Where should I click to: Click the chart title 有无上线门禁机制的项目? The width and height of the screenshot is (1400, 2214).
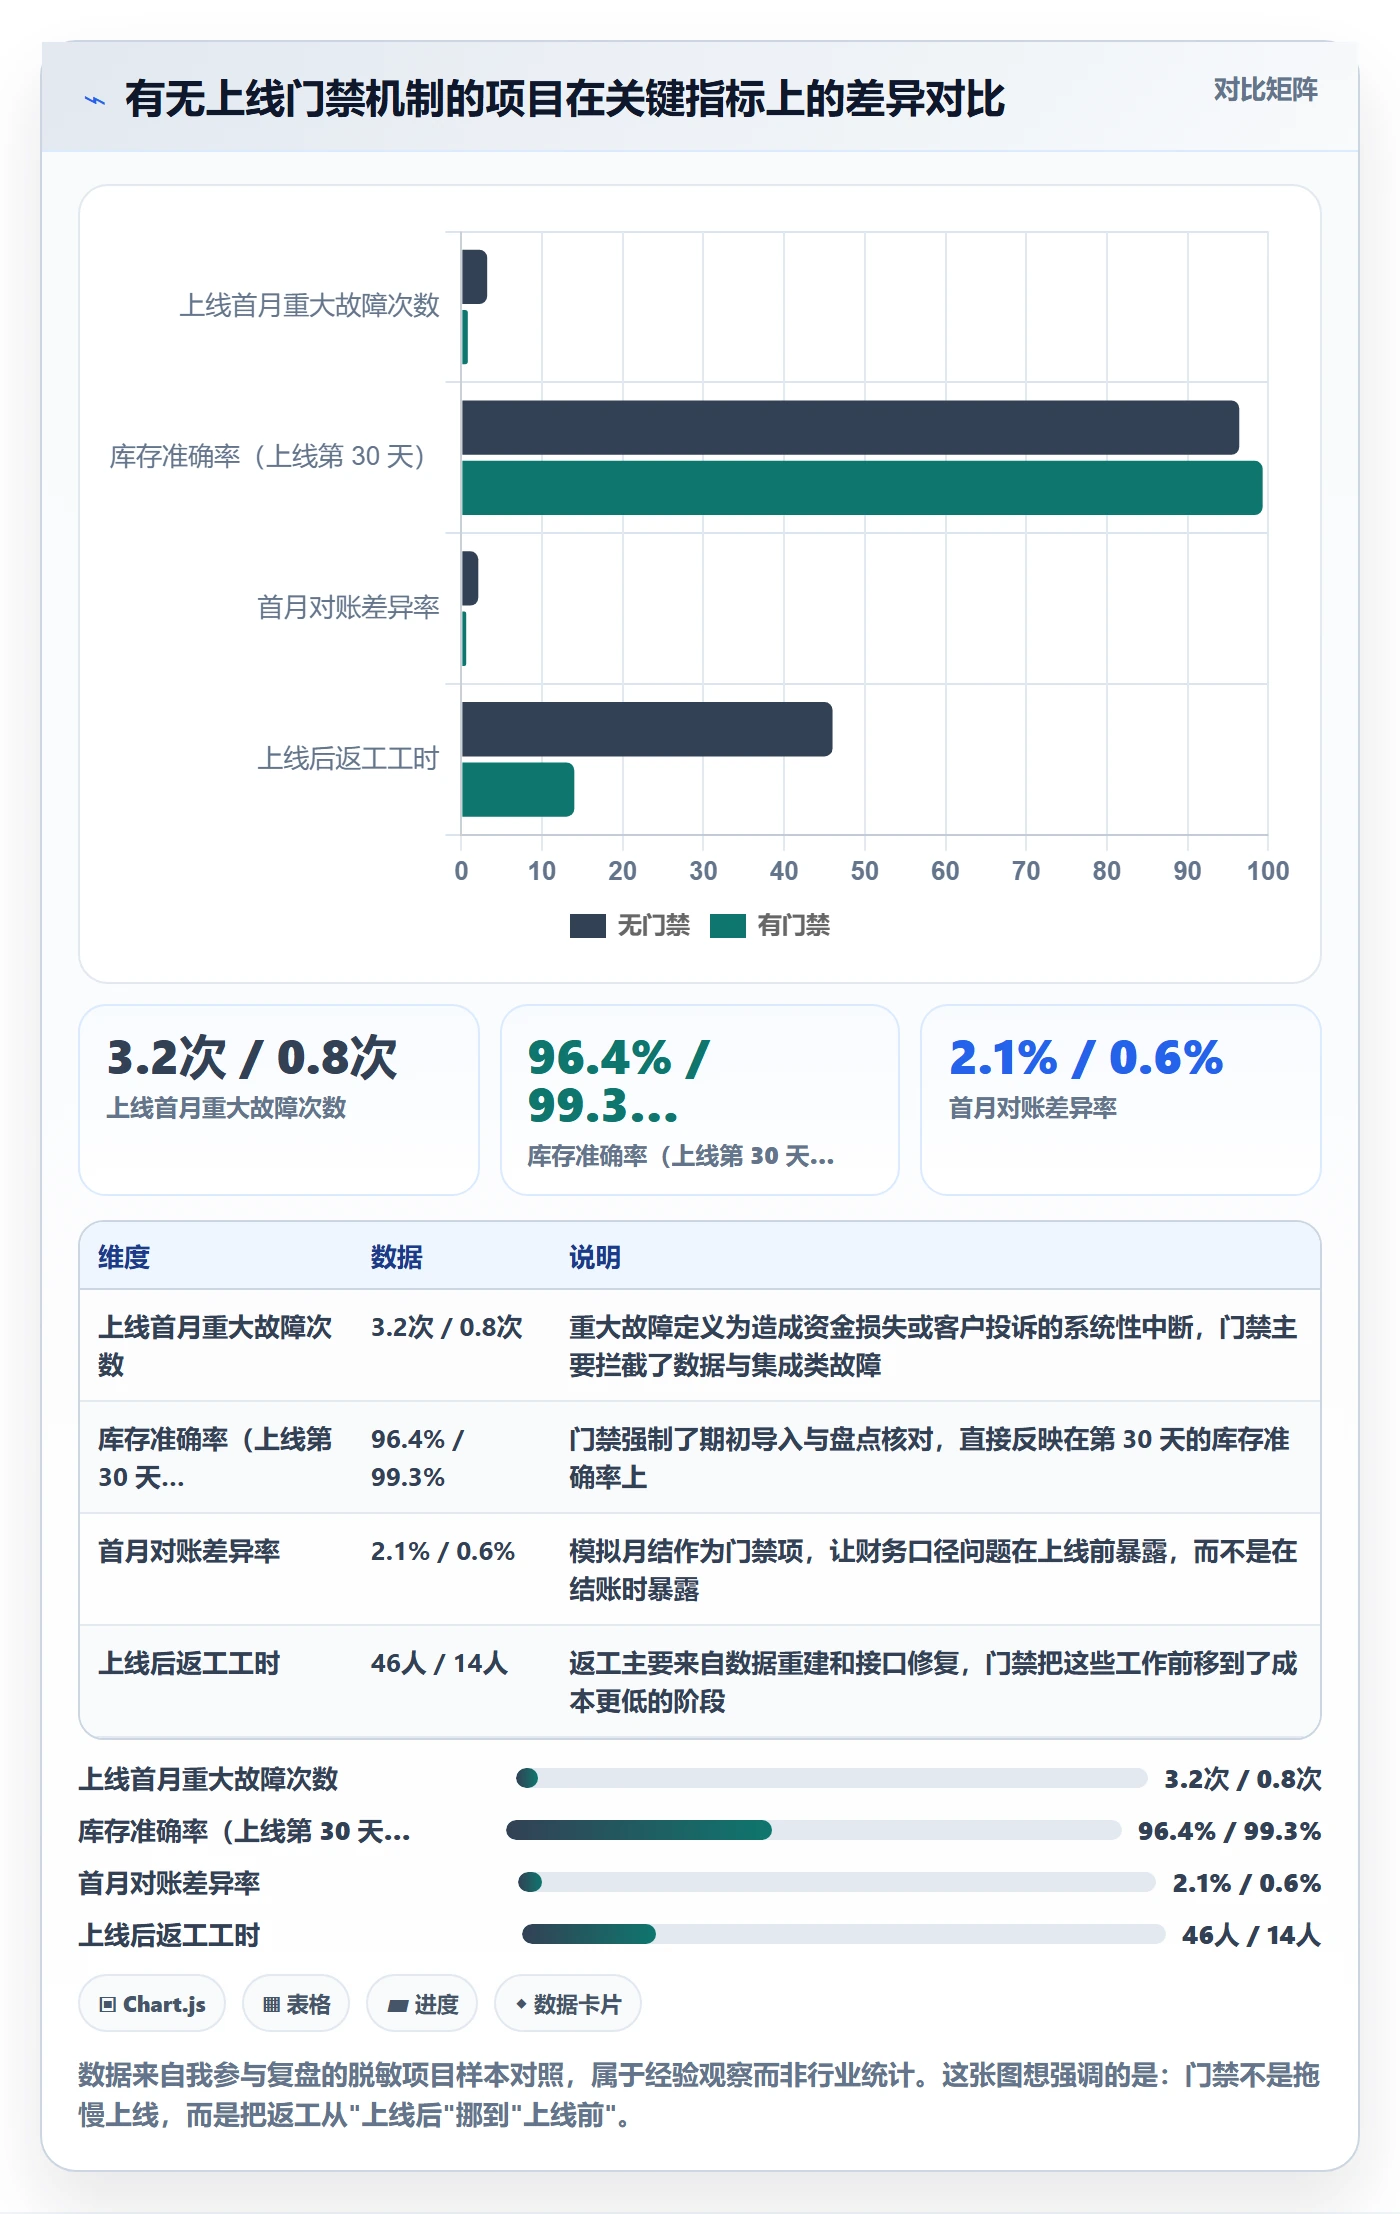[x=565, y=99]
